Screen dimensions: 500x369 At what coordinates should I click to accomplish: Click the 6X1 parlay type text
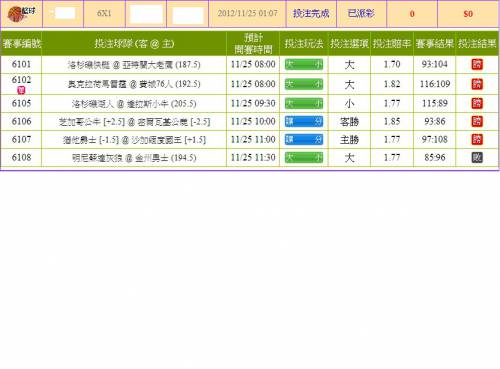104,13
